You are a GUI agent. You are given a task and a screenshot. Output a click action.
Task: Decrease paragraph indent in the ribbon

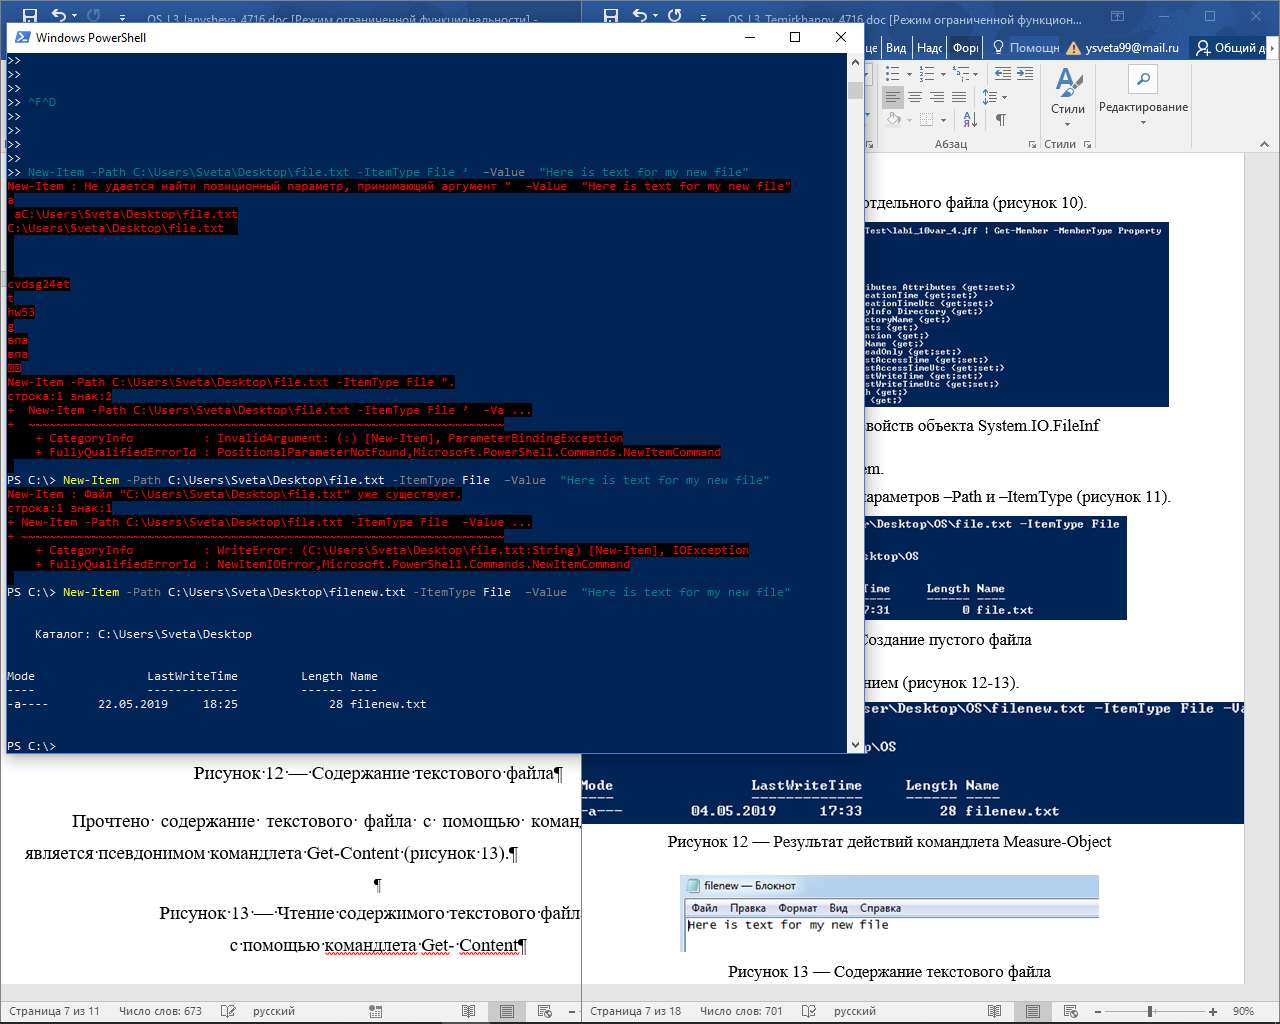1003,74
